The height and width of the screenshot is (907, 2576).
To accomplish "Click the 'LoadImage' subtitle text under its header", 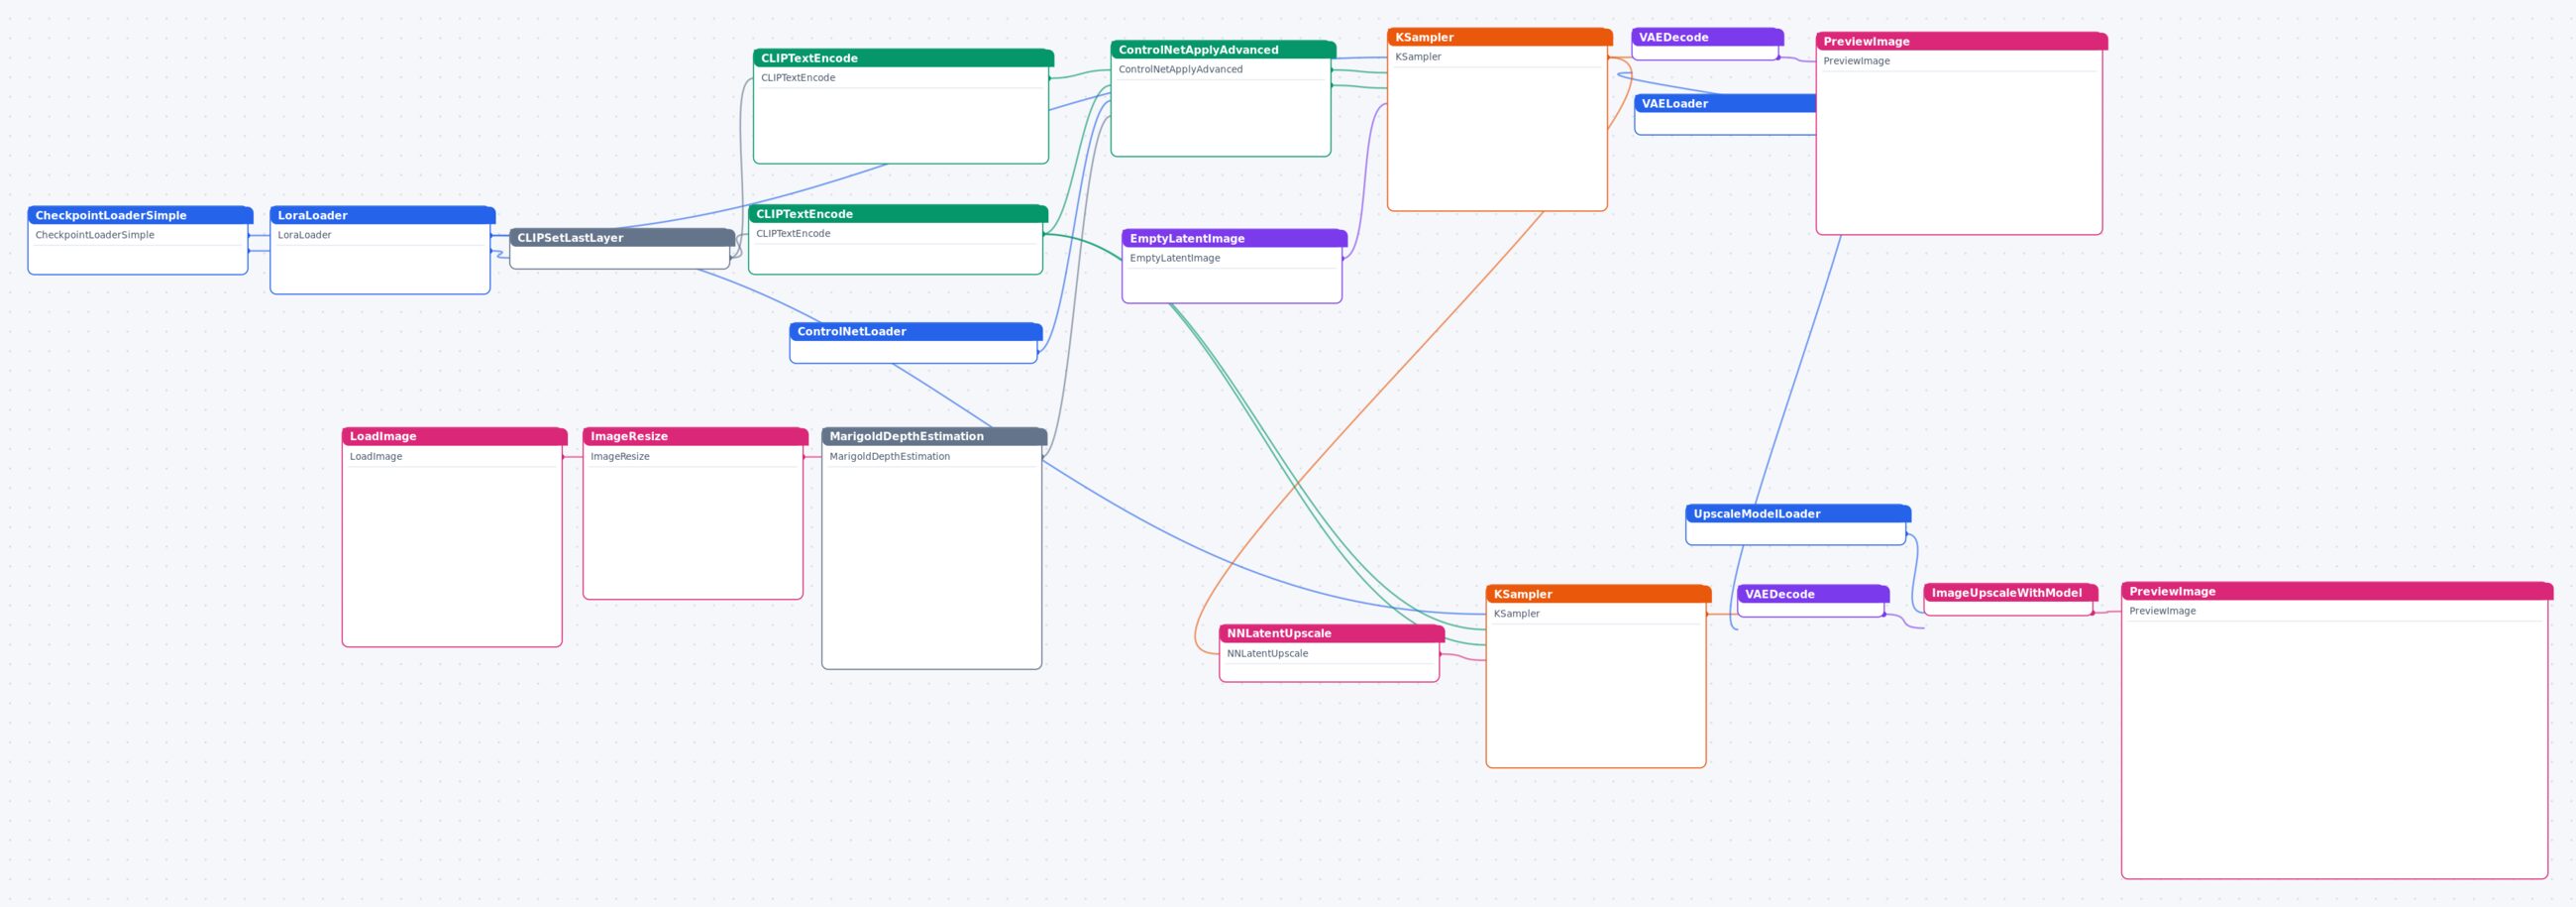I will [376, 456].
